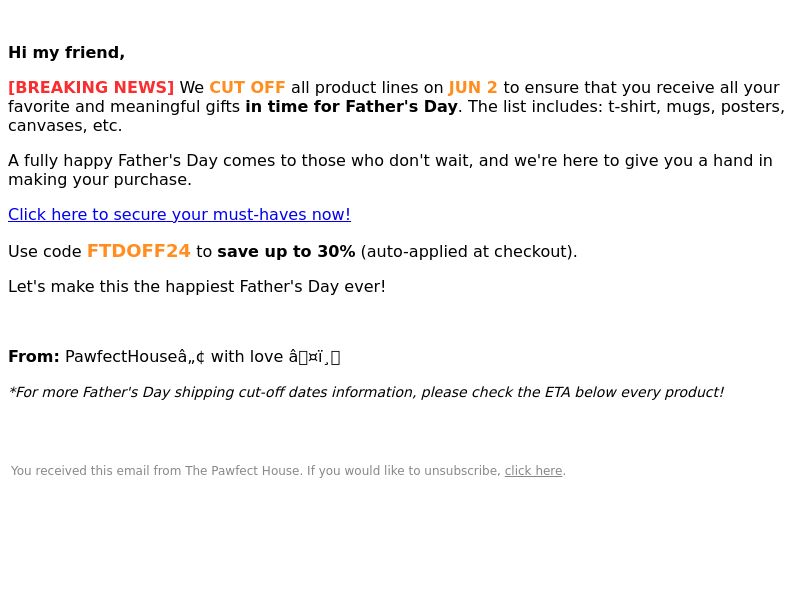Click the orange FTDOFF24 promo code

tap(138, 251)
